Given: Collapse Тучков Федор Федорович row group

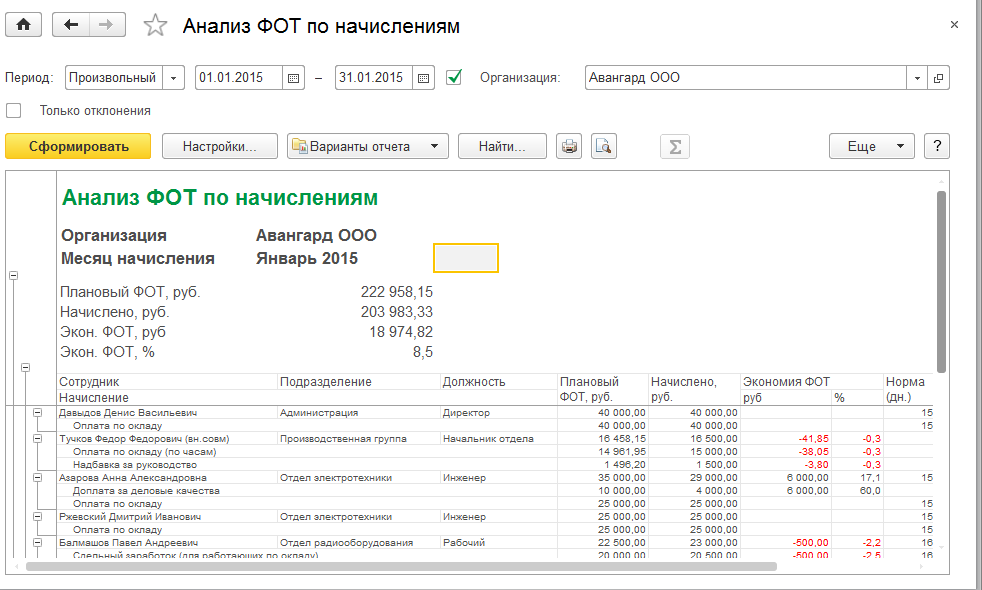Looking at the screenshot, I should tap(38, 438).
